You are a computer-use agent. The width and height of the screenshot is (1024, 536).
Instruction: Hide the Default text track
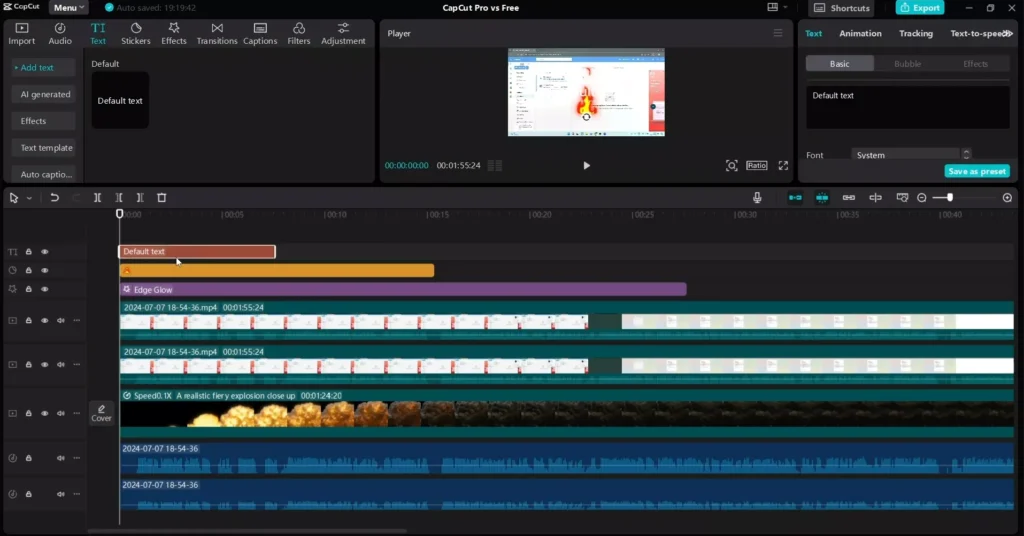point(44,251)
